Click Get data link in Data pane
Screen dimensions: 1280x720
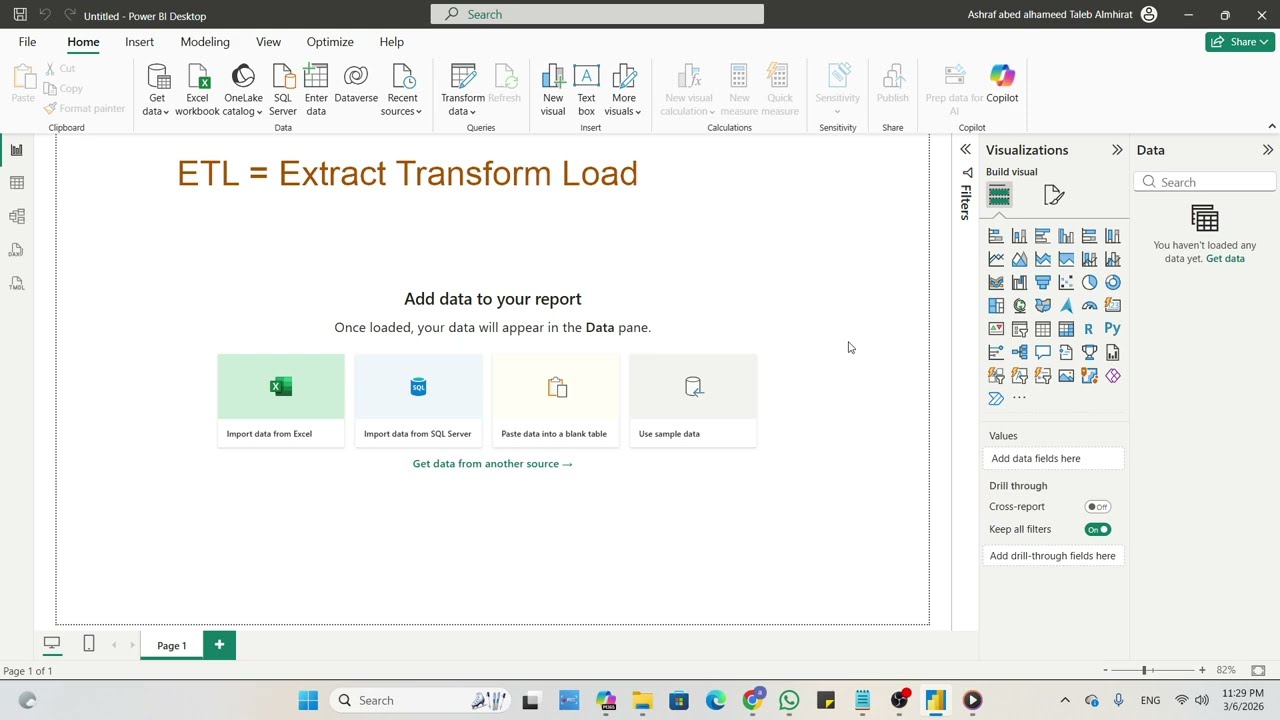(x=1225, y=259)
